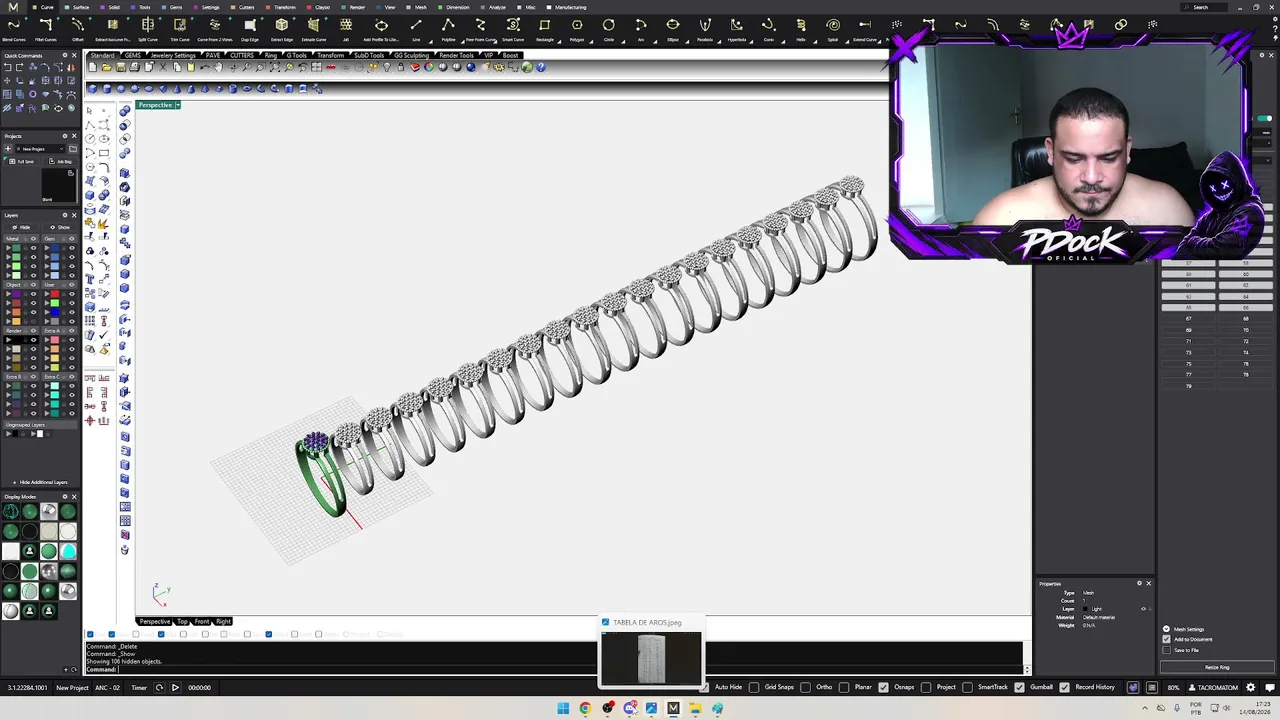Open the Windows Start menu
Viewport: 1280px width, 720px height.
[x=563, y=708]
